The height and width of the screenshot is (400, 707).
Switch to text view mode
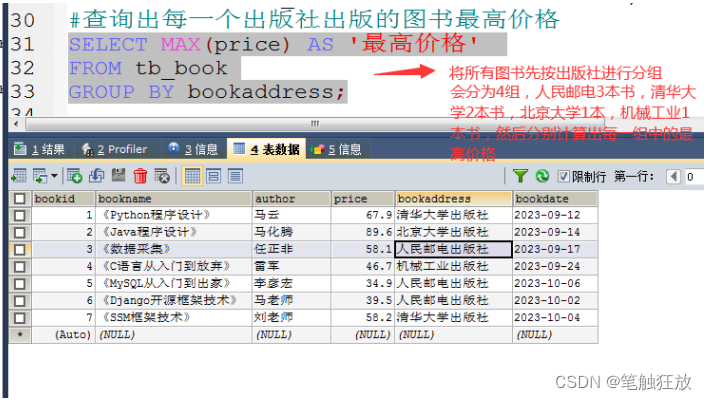coord(235,176)
